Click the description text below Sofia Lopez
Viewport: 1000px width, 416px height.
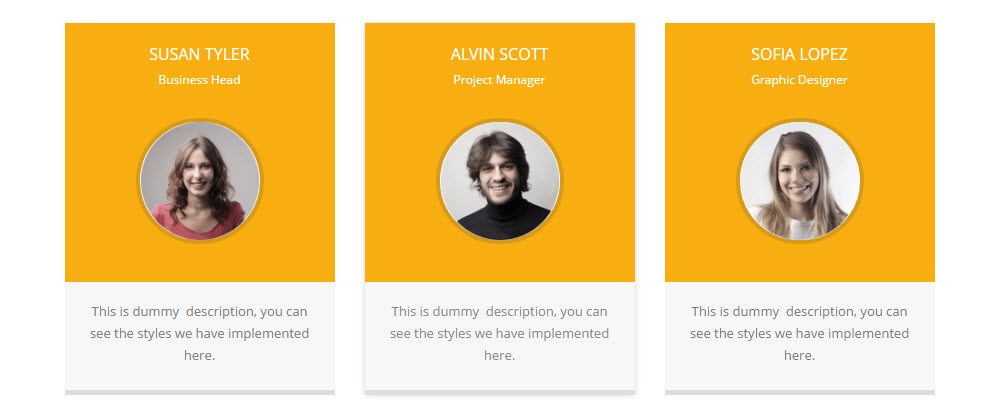[x=799, y=333]
